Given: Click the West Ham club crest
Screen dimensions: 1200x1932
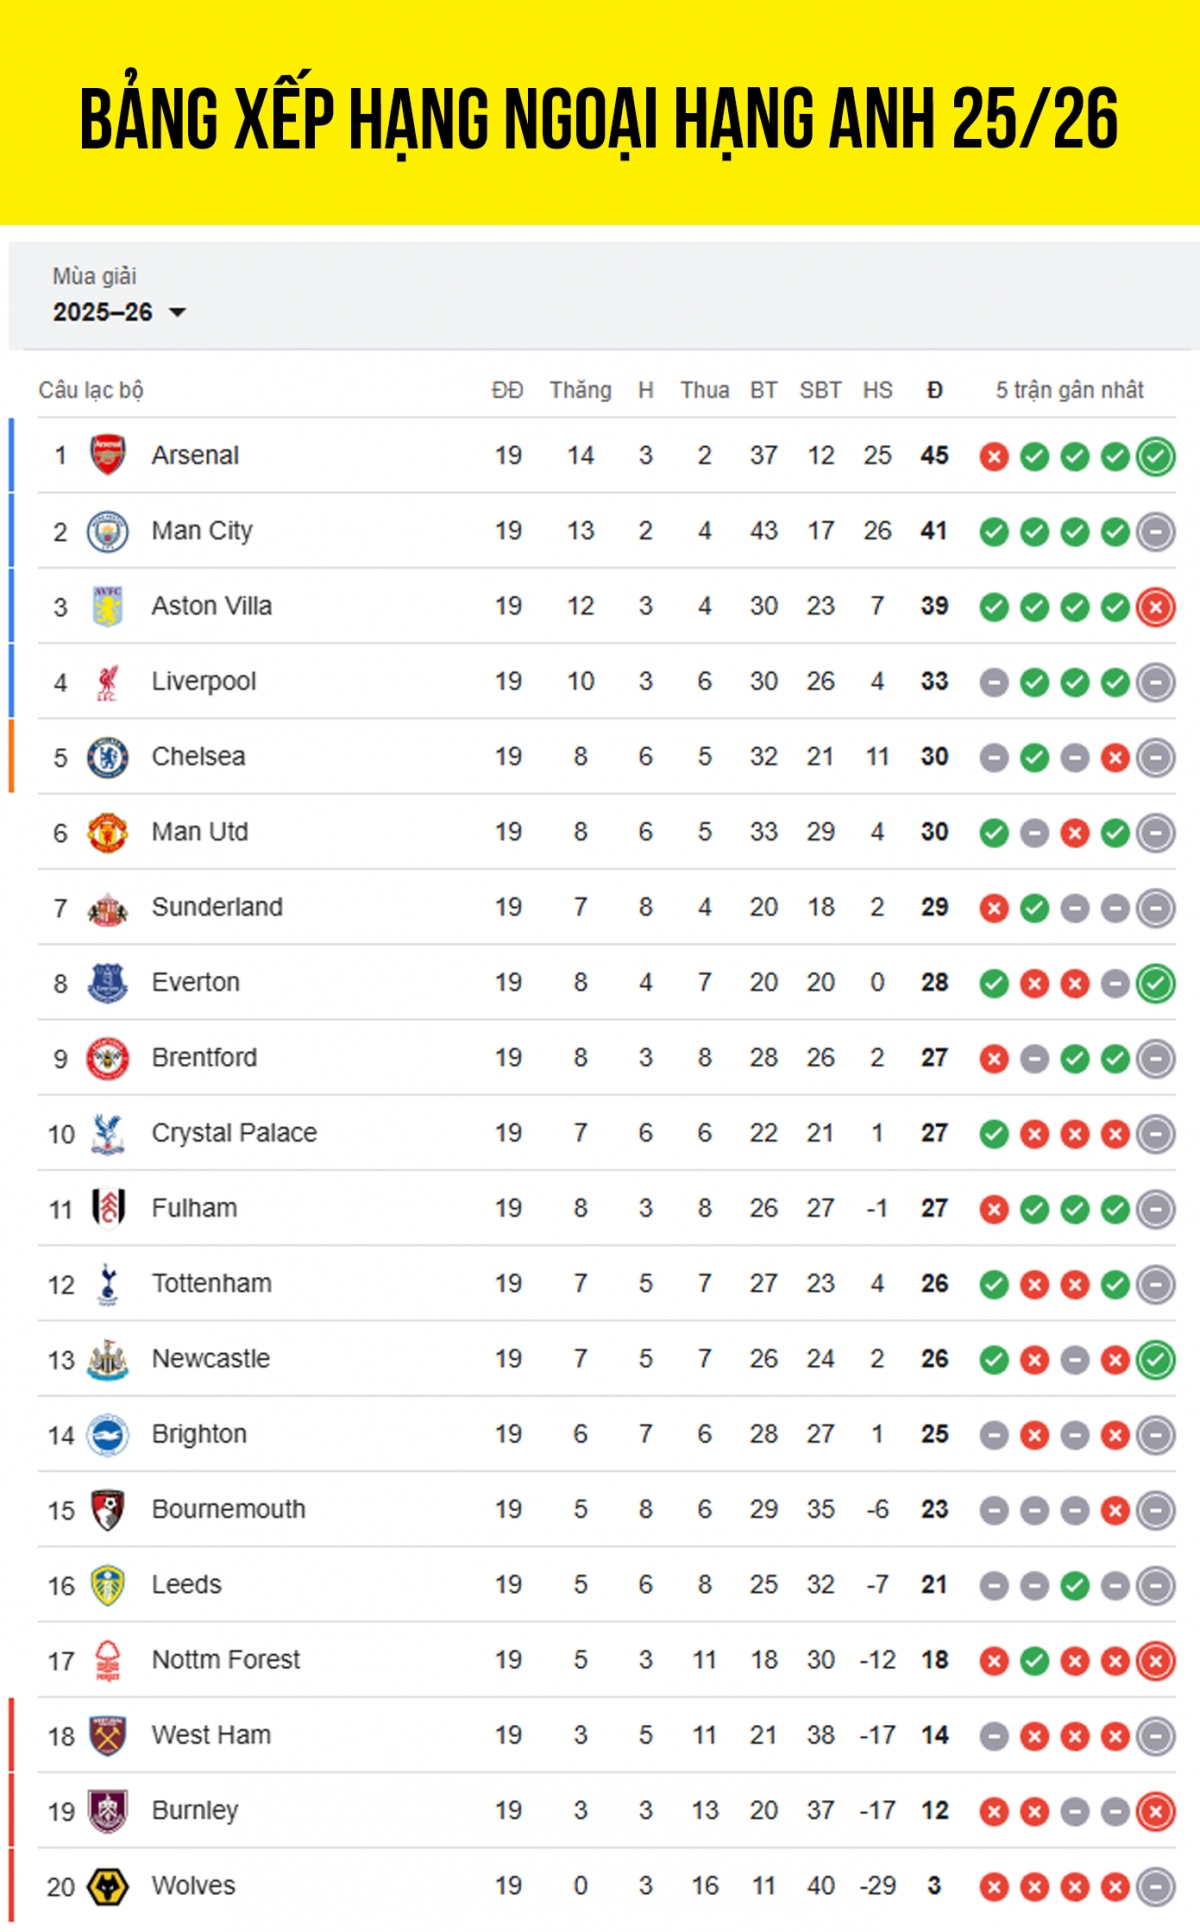Looking at the screenshot, I should click(108, 1736).
